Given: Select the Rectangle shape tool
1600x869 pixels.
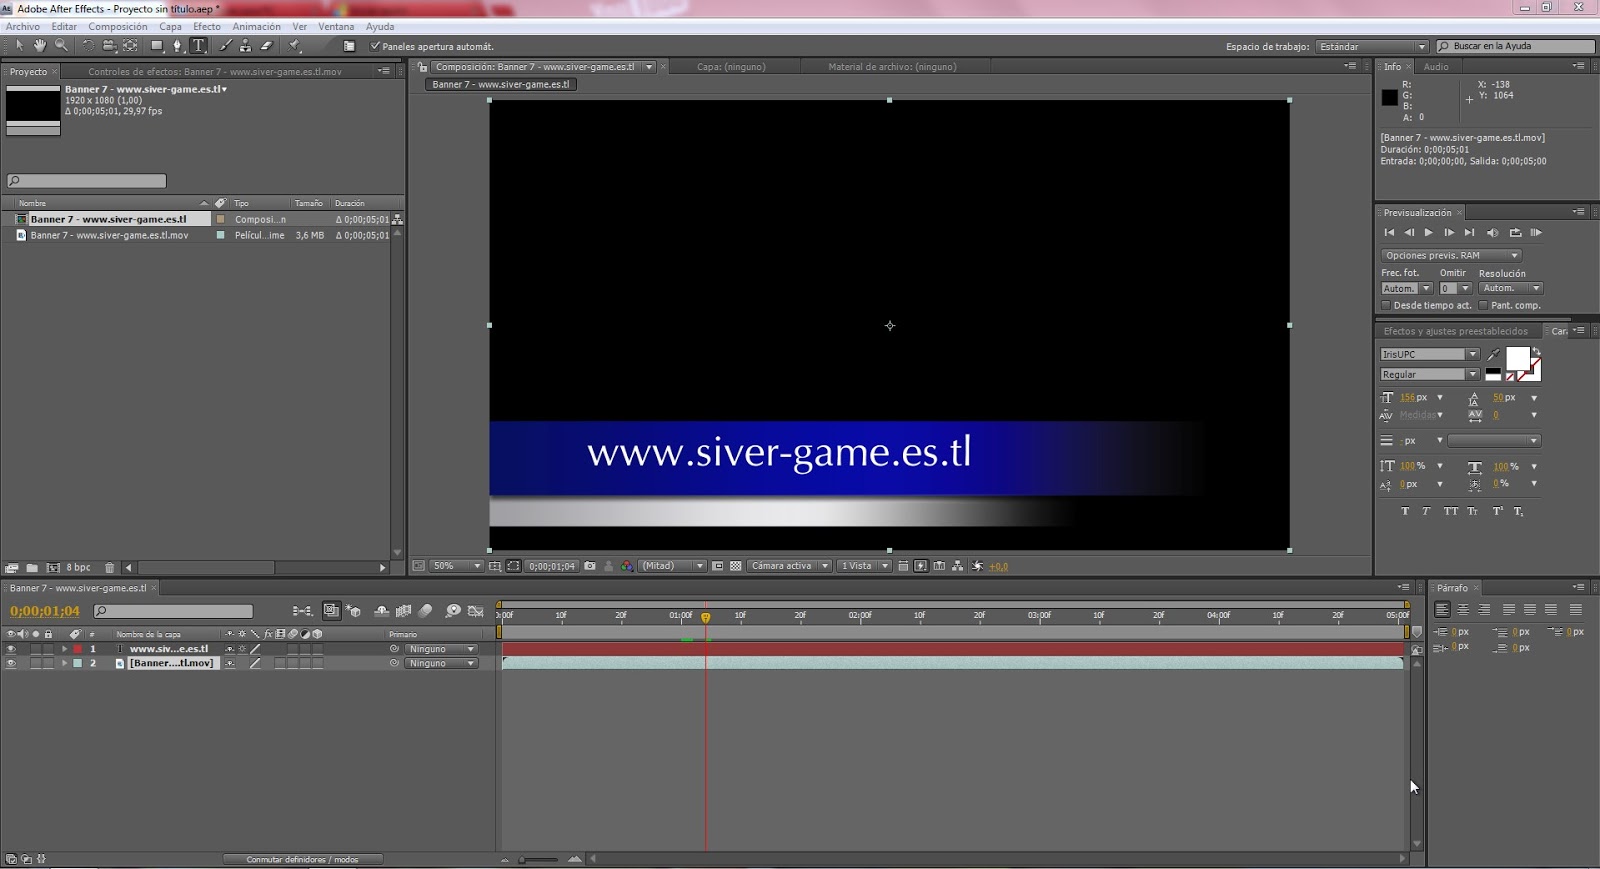Looking at the screenshot, I should click(x=157, y=46).
